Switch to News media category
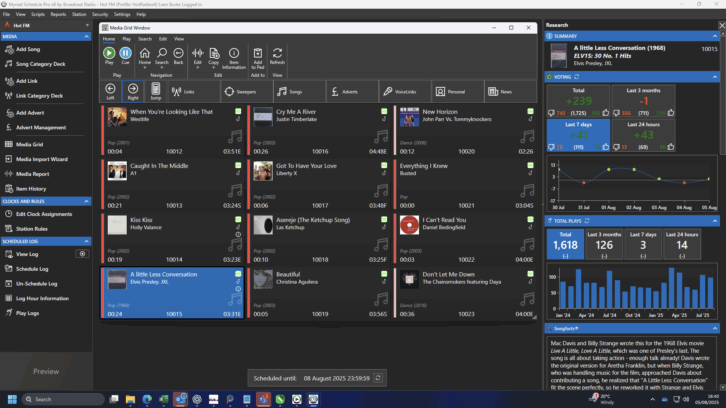Screen dimensions: 726x408 pos(510,92)
